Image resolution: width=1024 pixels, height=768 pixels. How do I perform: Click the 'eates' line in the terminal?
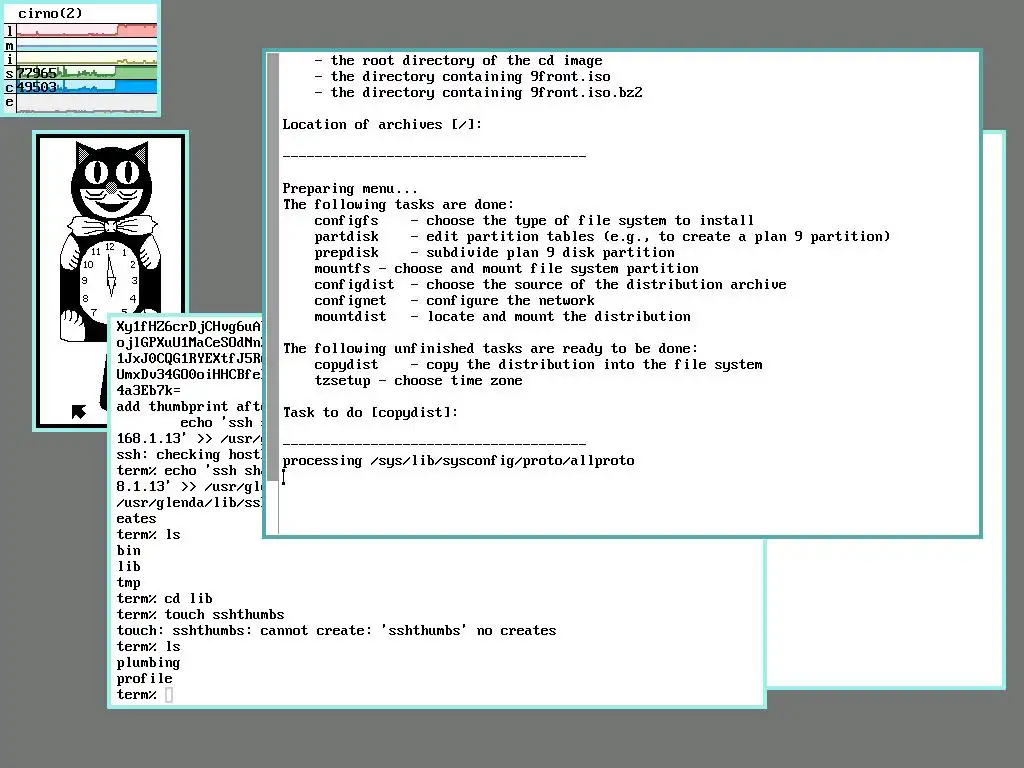click(136, 519)
